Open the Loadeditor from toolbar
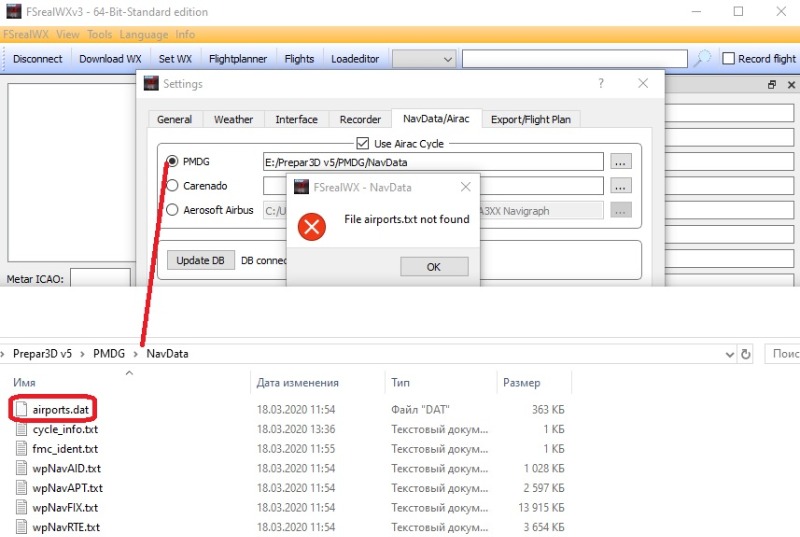The image size is (800, 537). click(355, 59)
